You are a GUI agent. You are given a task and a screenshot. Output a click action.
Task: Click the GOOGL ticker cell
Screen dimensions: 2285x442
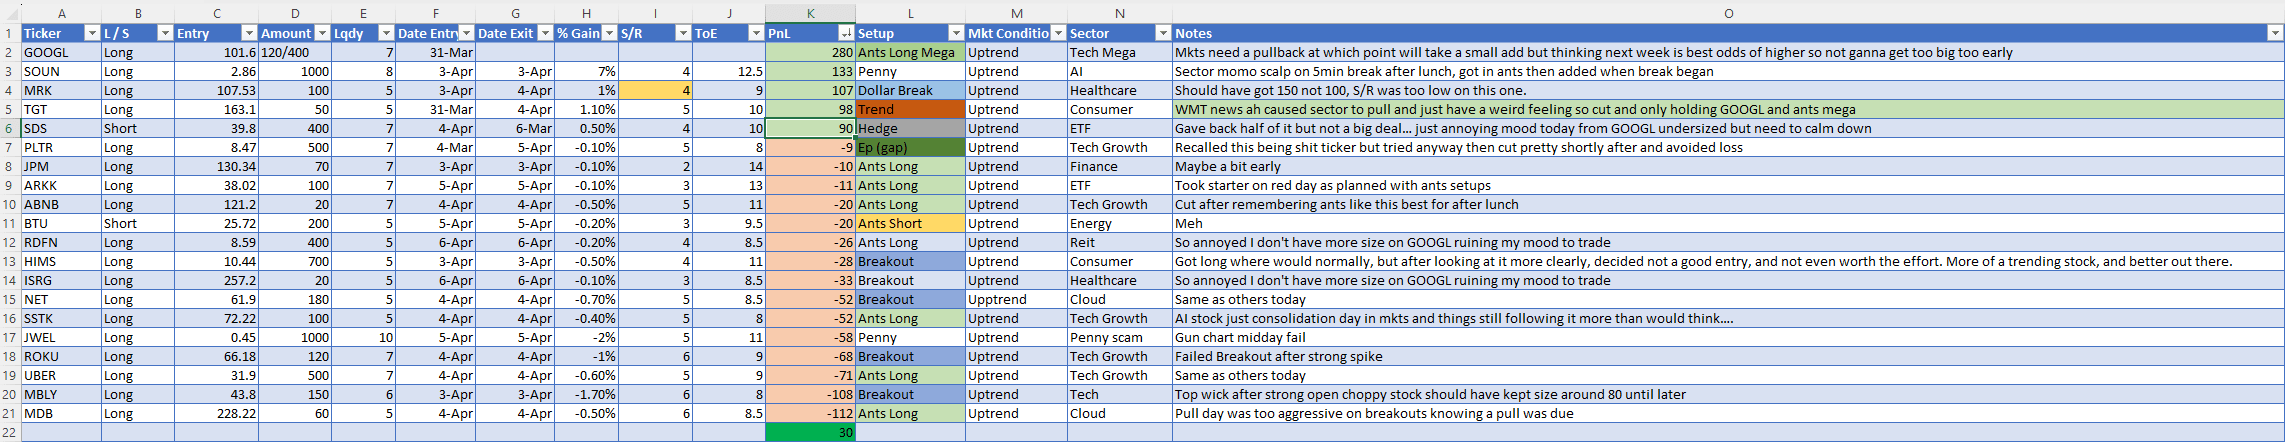60,52
